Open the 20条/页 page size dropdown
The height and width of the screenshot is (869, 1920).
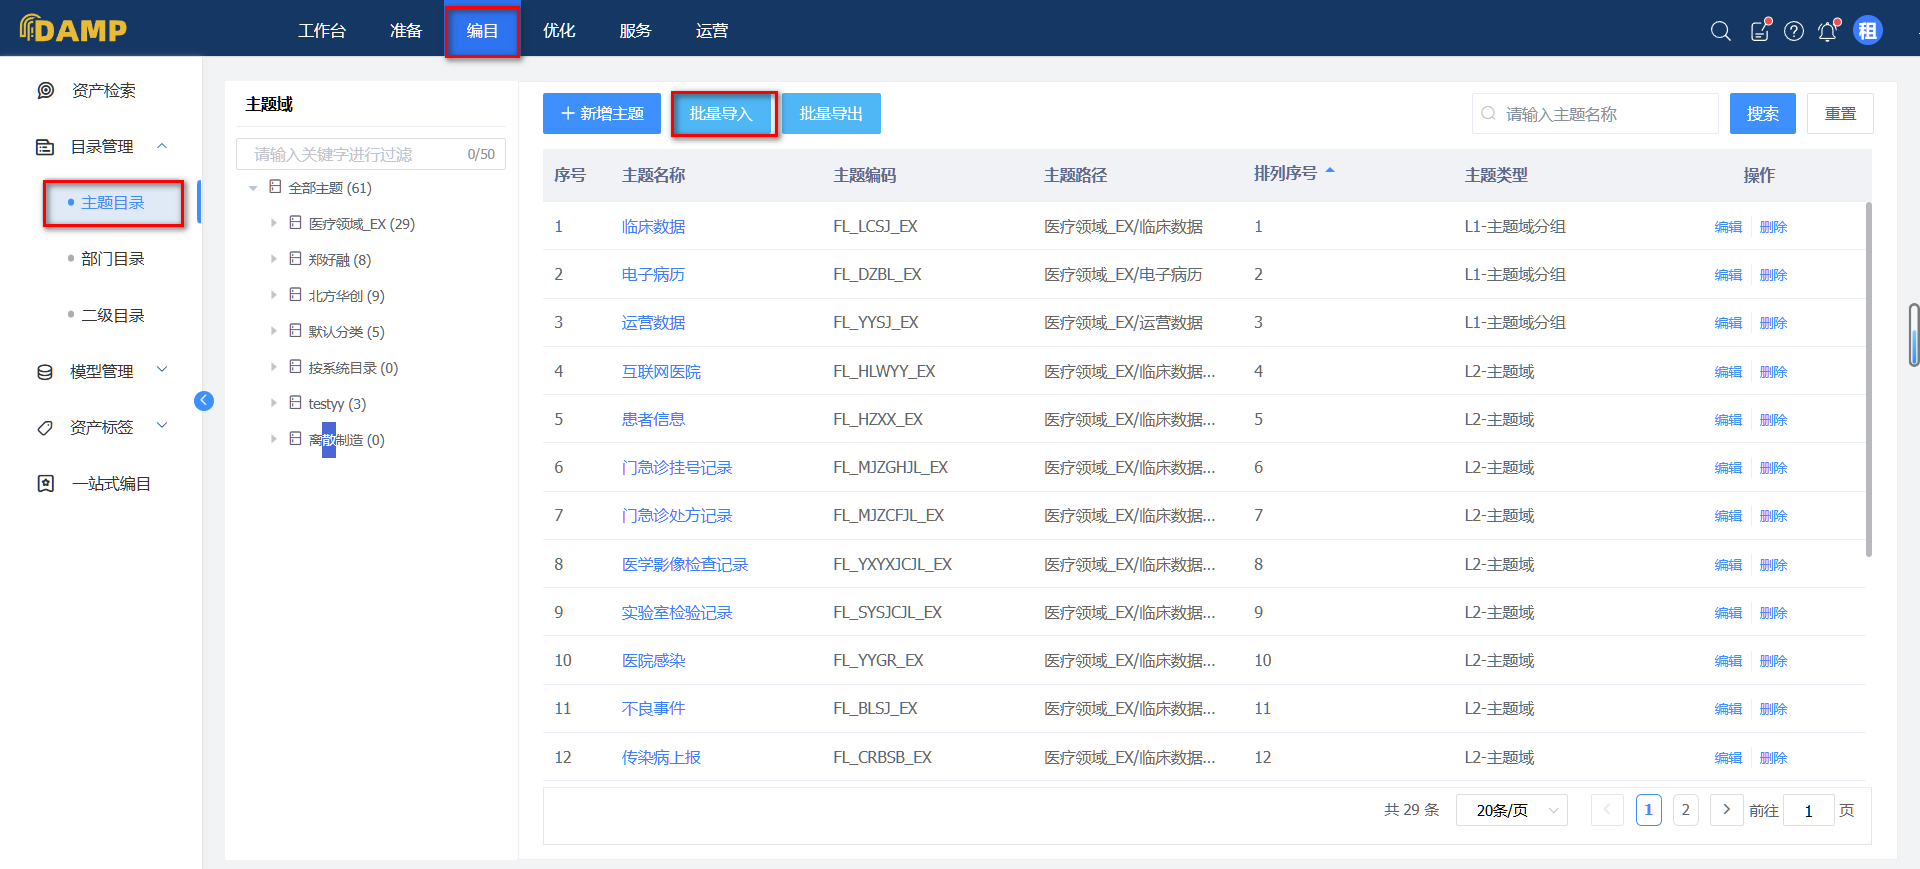1511,810
